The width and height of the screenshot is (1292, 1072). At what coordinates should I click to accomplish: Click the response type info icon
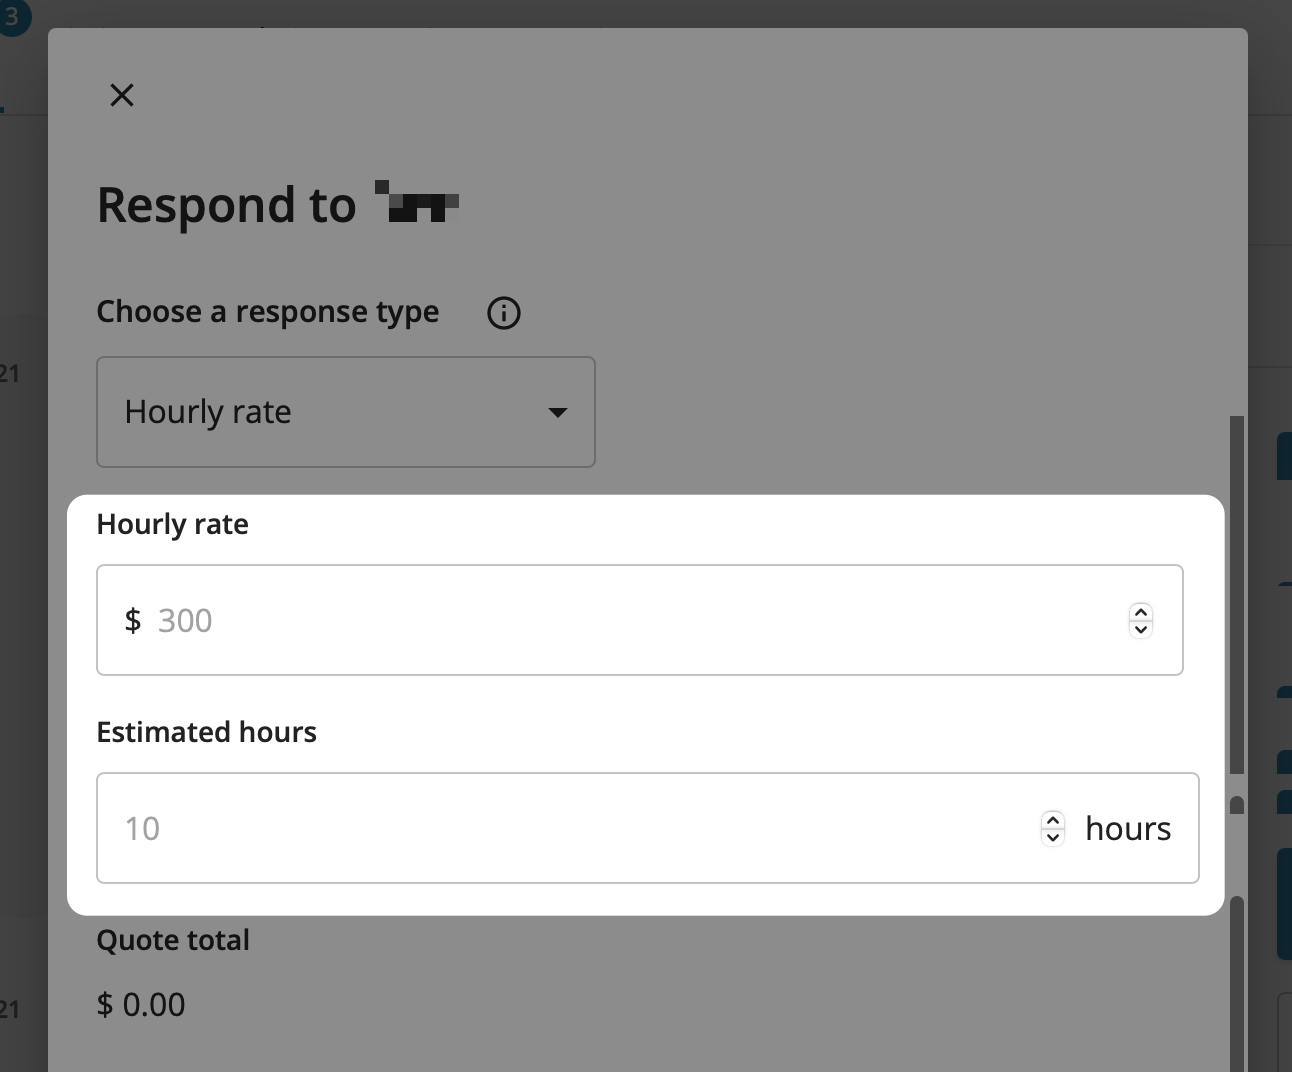click(503, 313)
